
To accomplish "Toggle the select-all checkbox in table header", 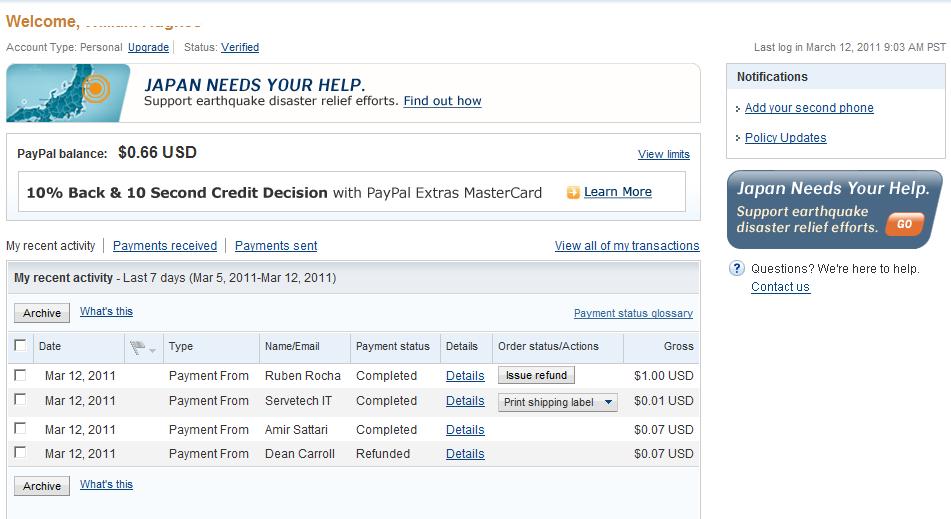I will coord(20,345).
